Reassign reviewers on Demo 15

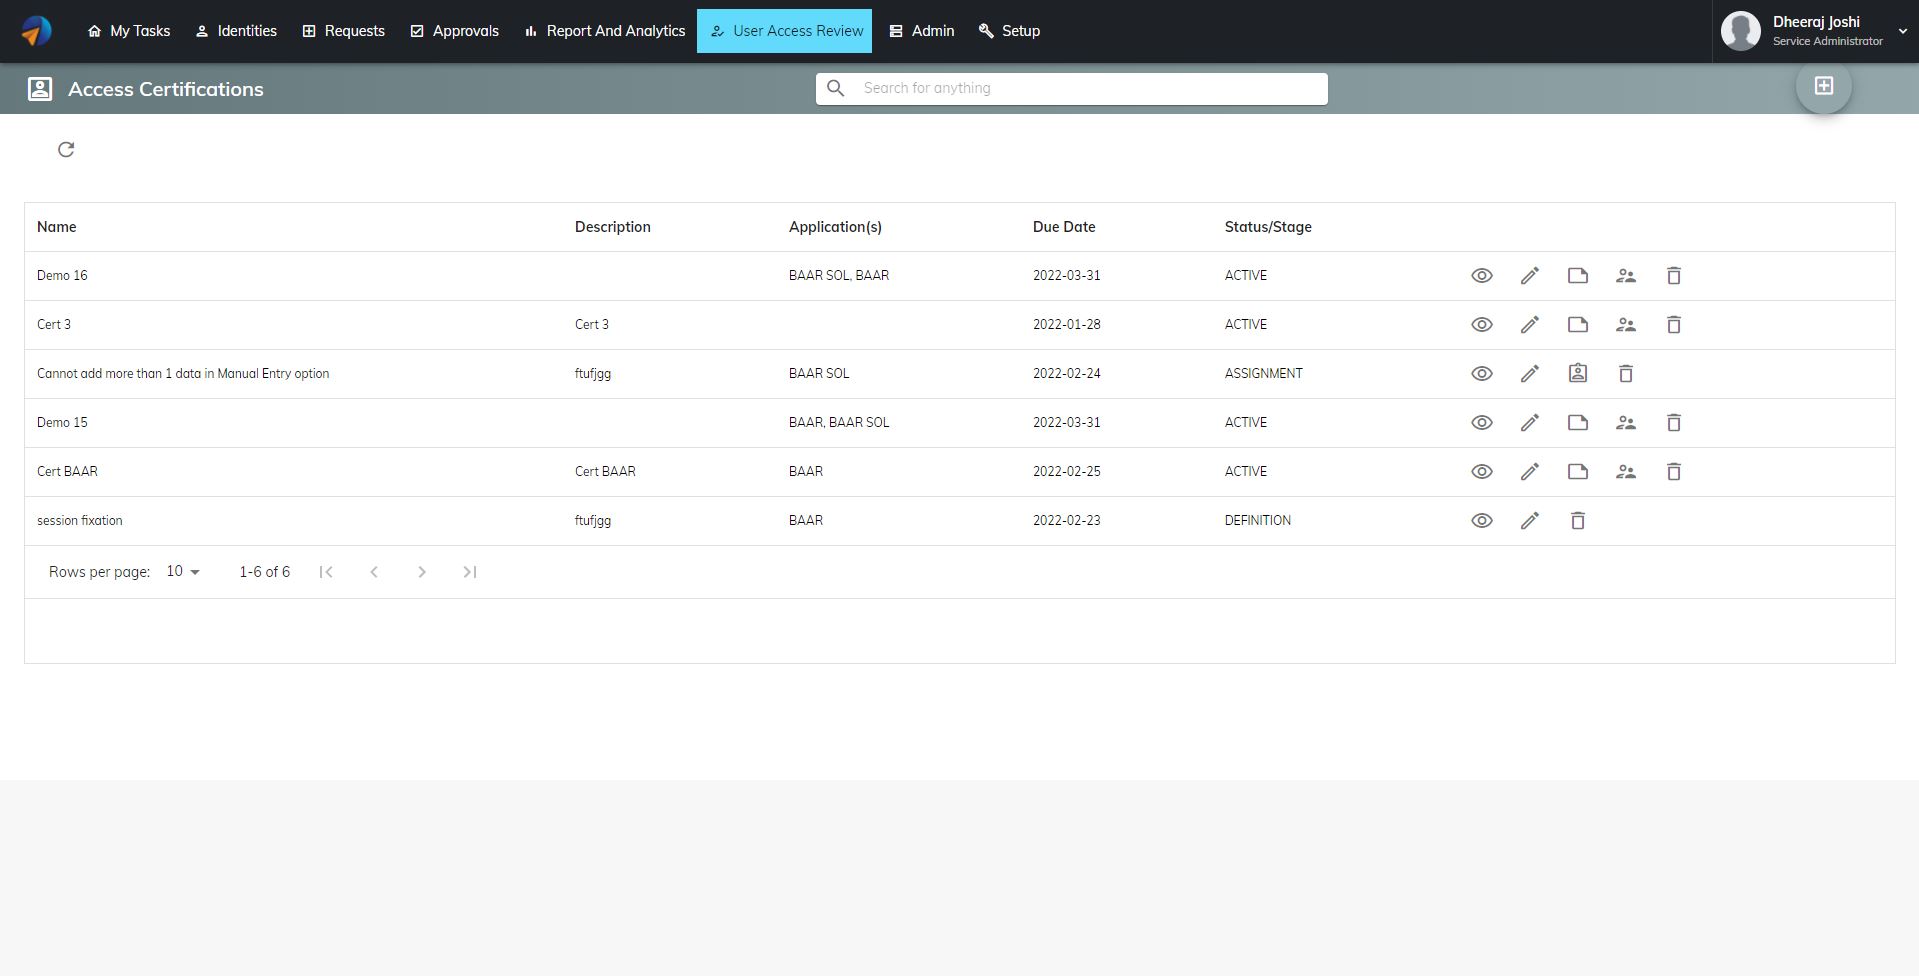click(x=1626, y=422)
